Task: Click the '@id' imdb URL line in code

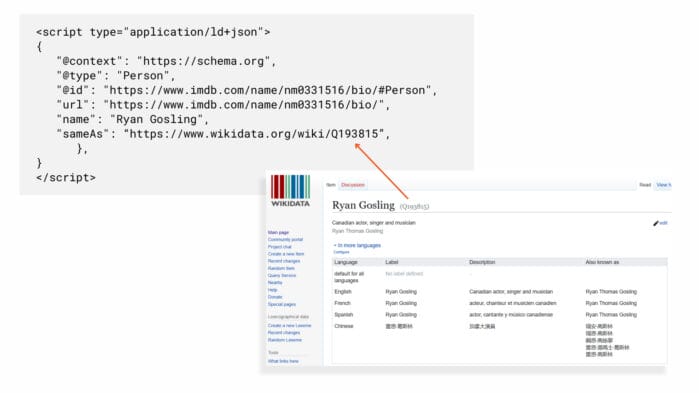Action: pos(247,90)
